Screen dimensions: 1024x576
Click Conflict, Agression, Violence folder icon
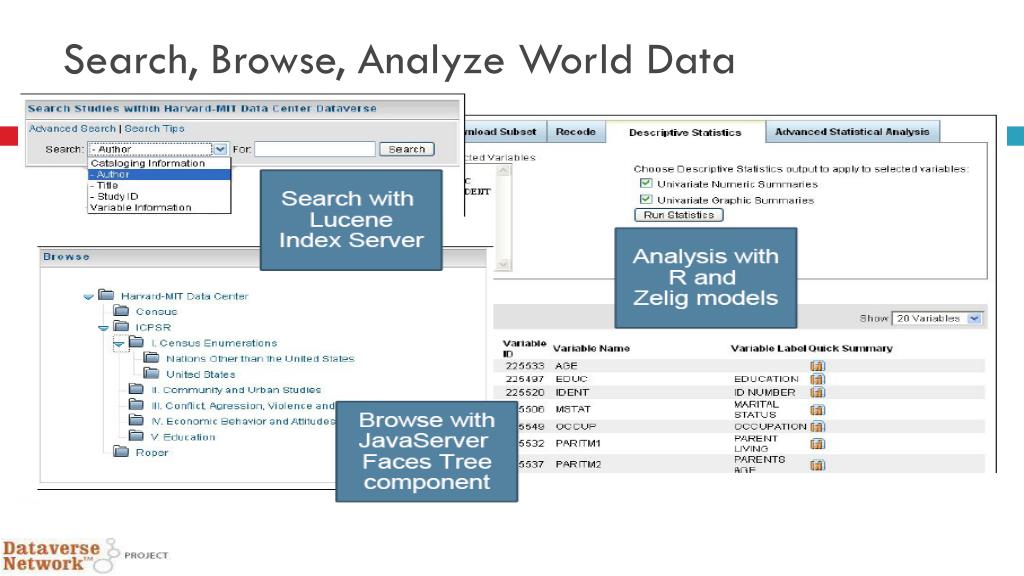[136, 405]
